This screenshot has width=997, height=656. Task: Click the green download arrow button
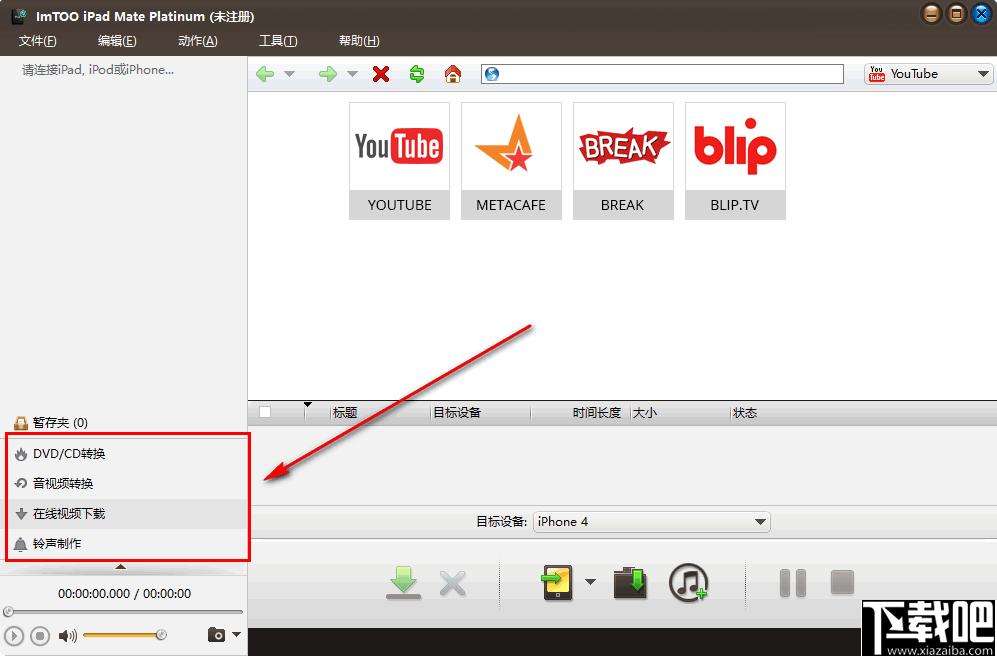[403, 583]
